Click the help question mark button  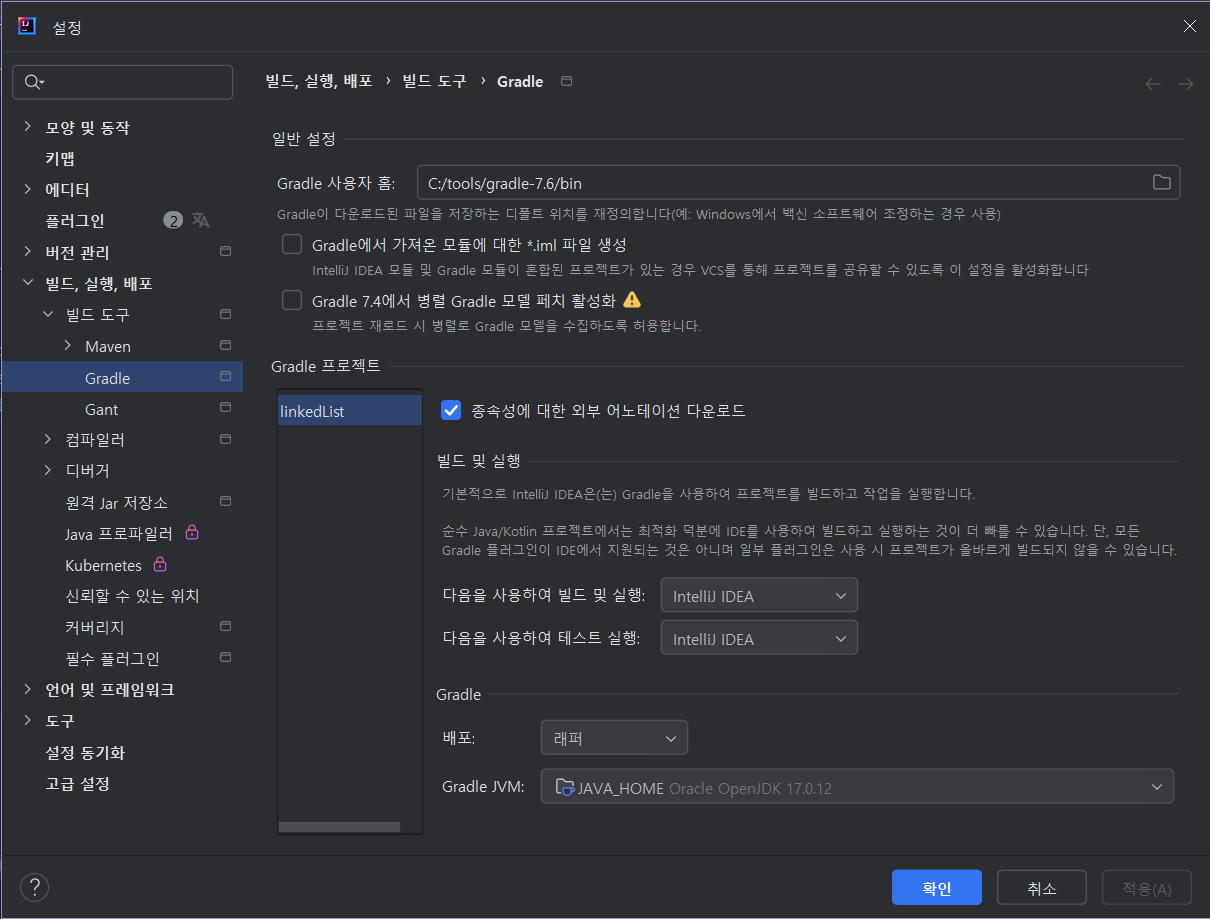click(x=34, y=887)
